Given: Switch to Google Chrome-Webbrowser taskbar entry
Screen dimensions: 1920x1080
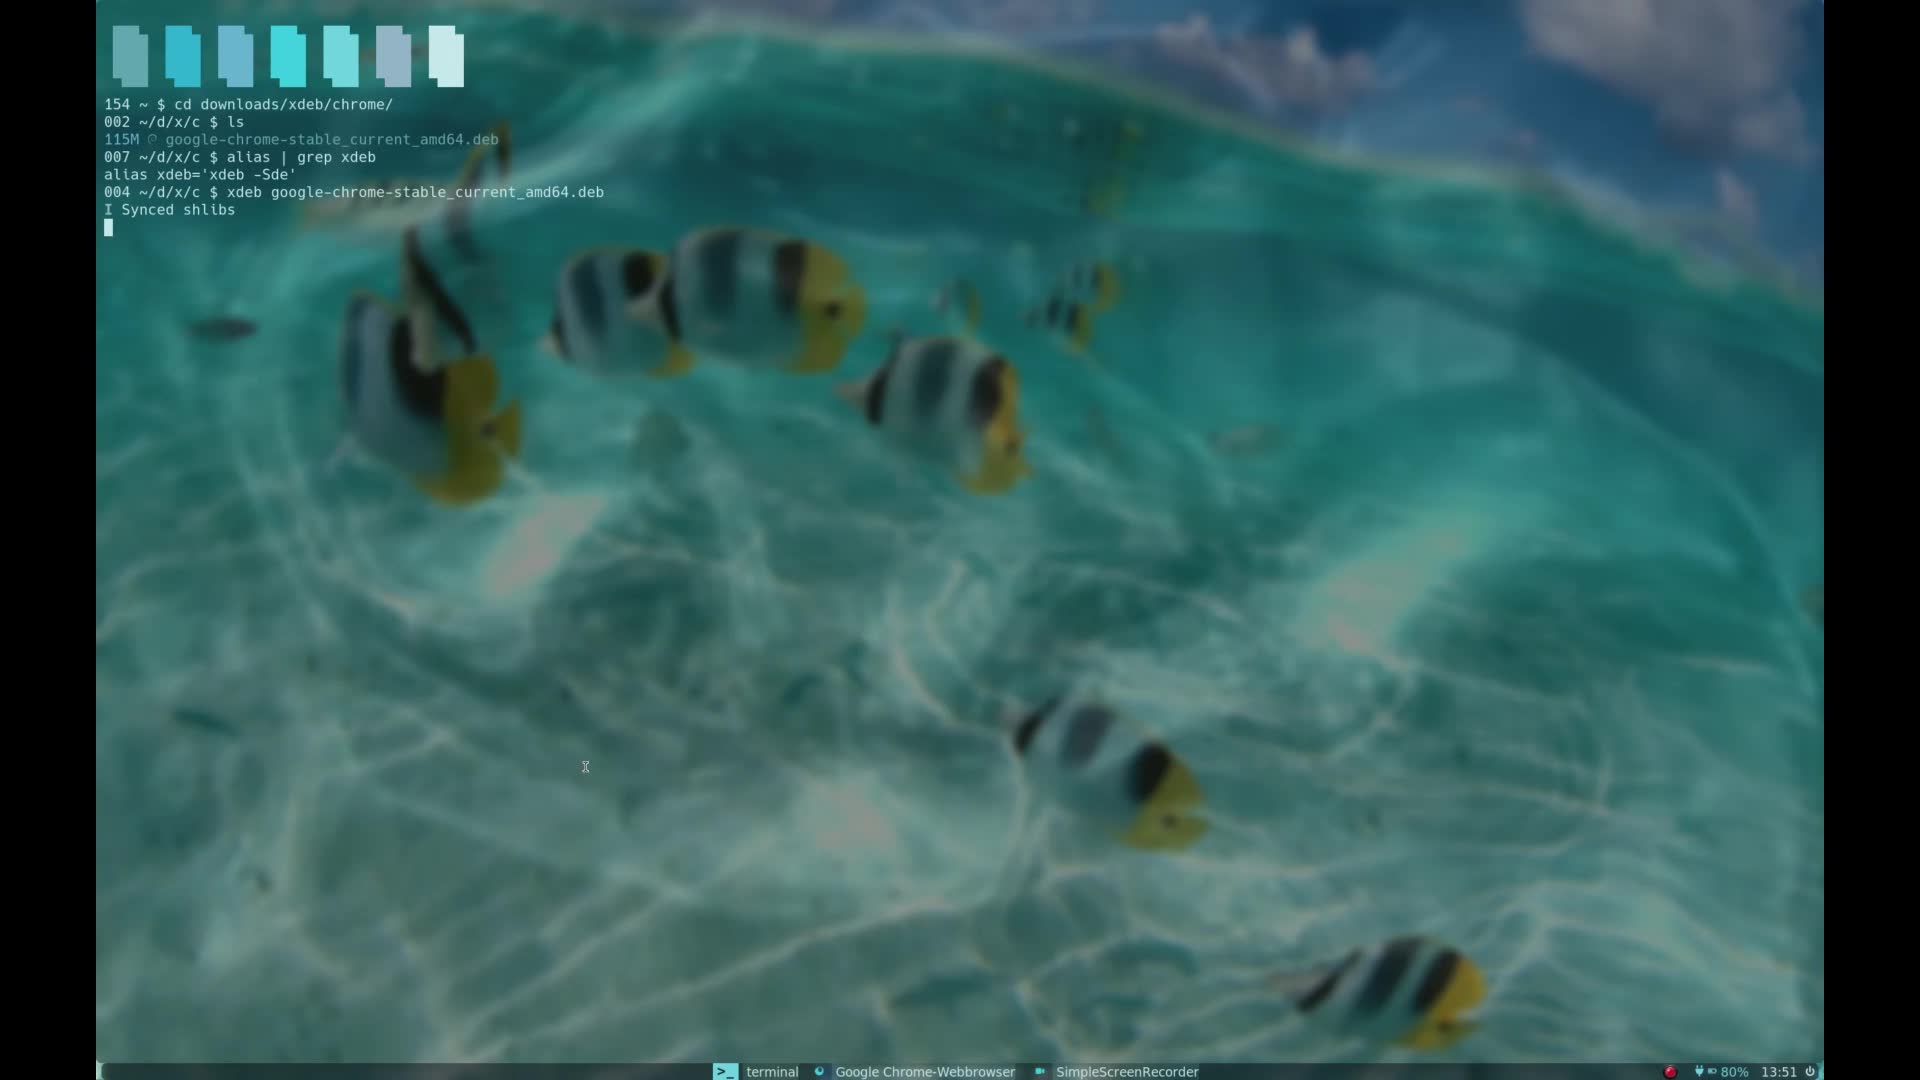Looking at the screenshot, I should (x=924, y=1071).
